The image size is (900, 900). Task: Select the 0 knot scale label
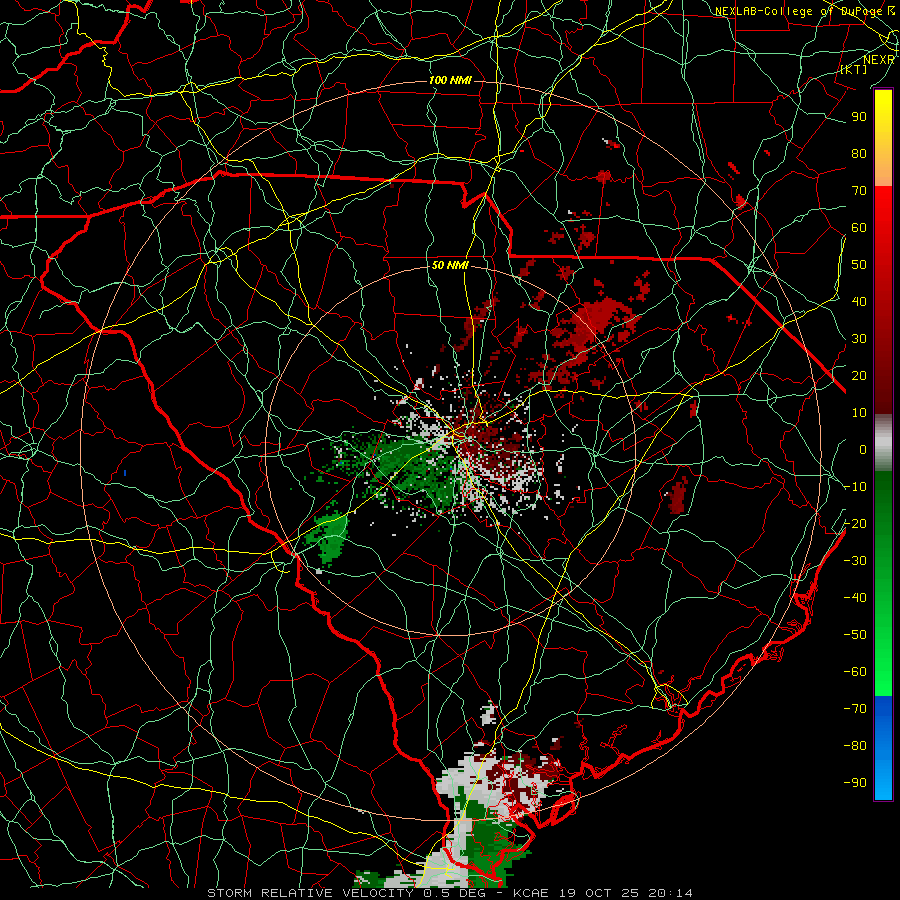point(863,449)
